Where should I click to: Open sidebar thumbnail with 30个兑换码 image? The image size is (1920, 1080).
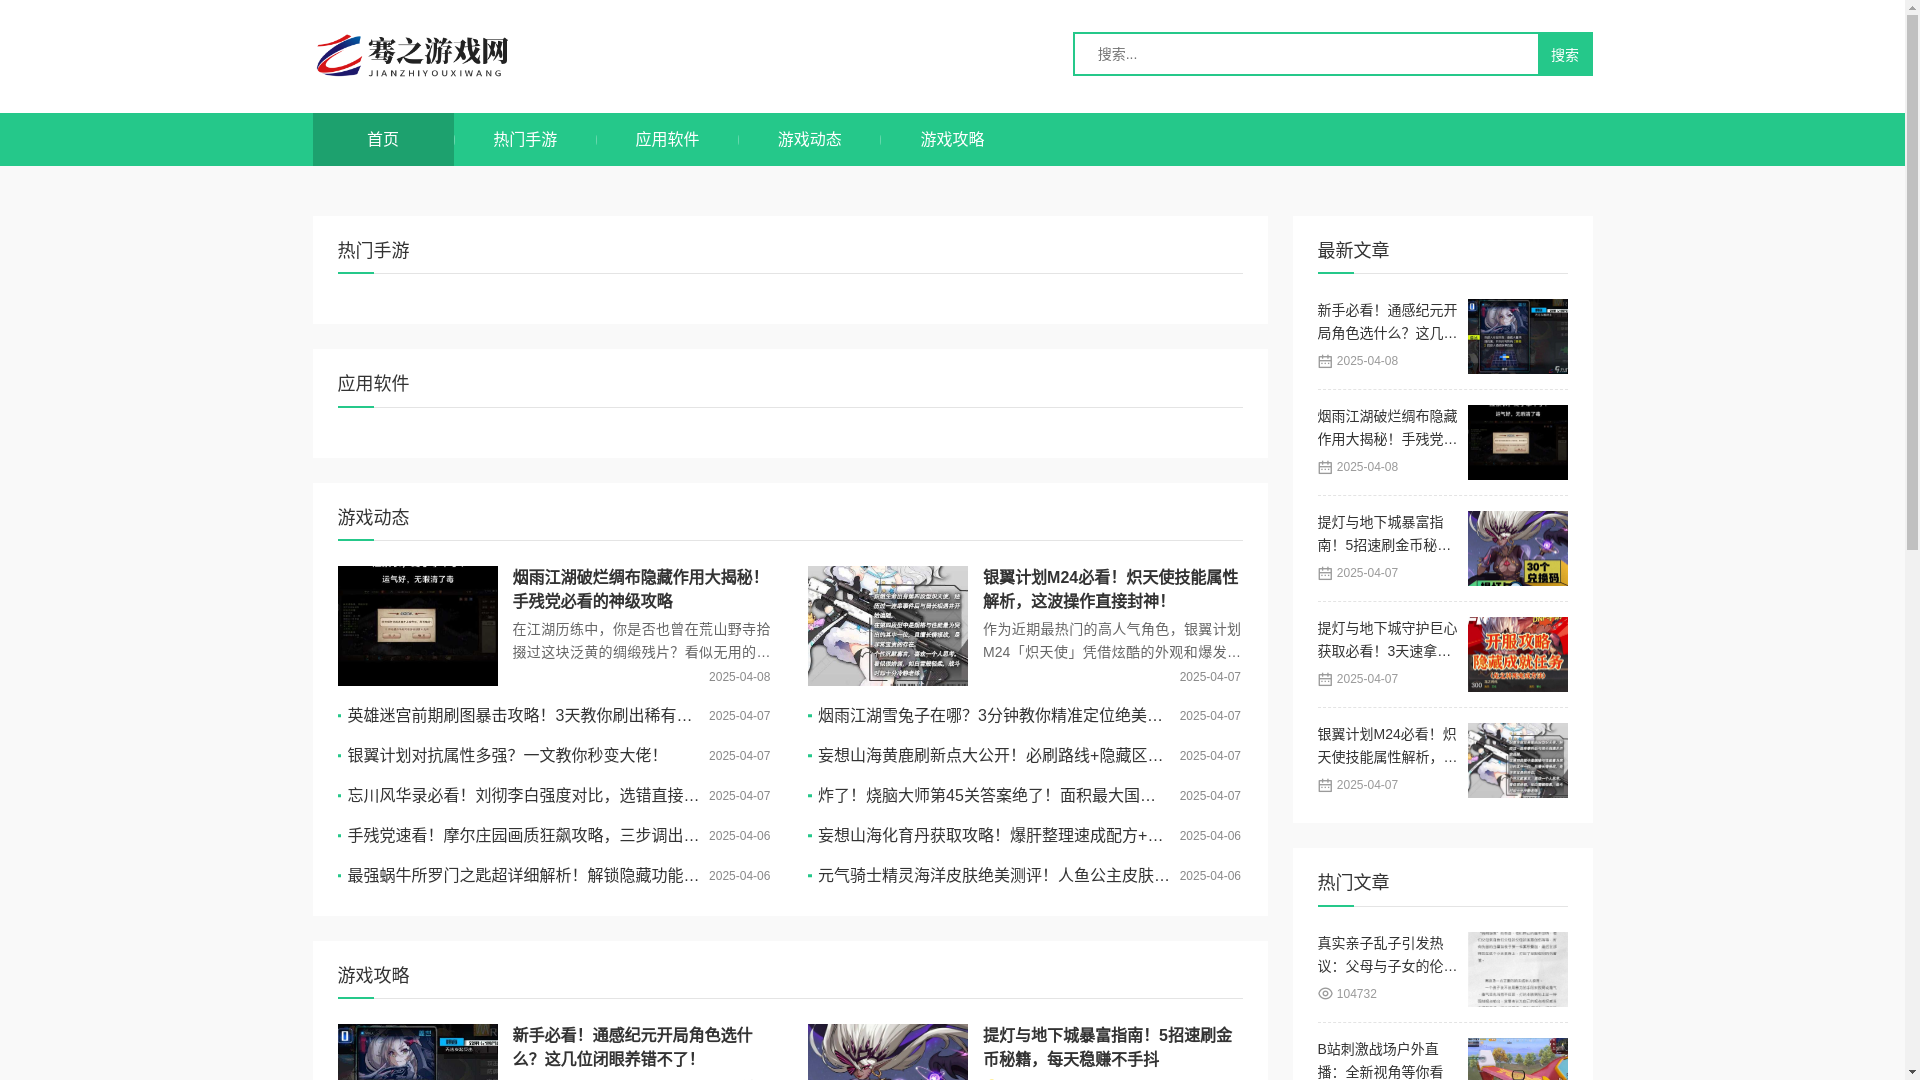coord(1517,548)
